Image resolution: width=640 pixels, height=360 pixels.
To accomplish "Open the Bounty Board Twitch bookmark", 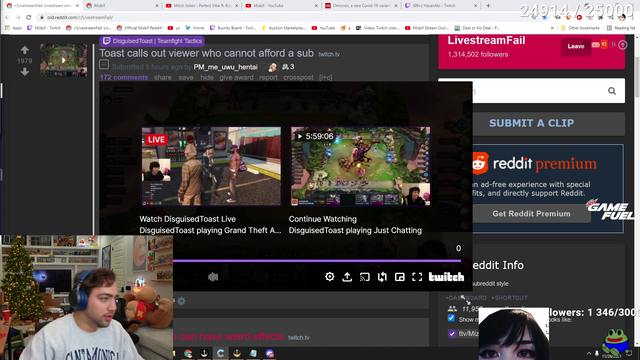I will (x=232, y=28).
